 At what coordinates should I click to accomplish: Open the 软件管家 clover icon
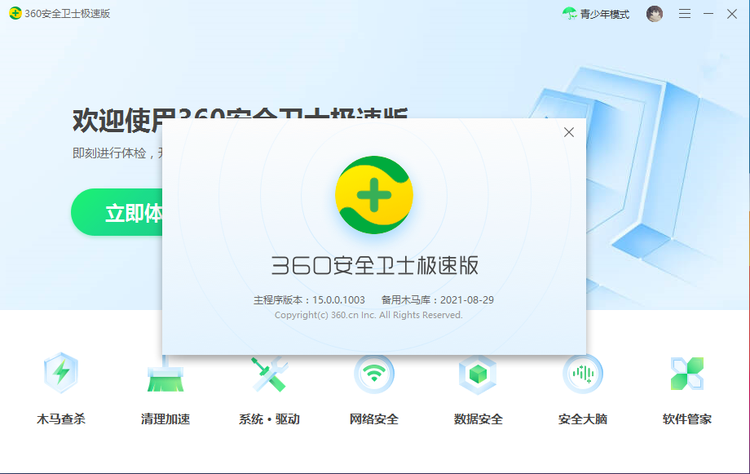point(687,374)
